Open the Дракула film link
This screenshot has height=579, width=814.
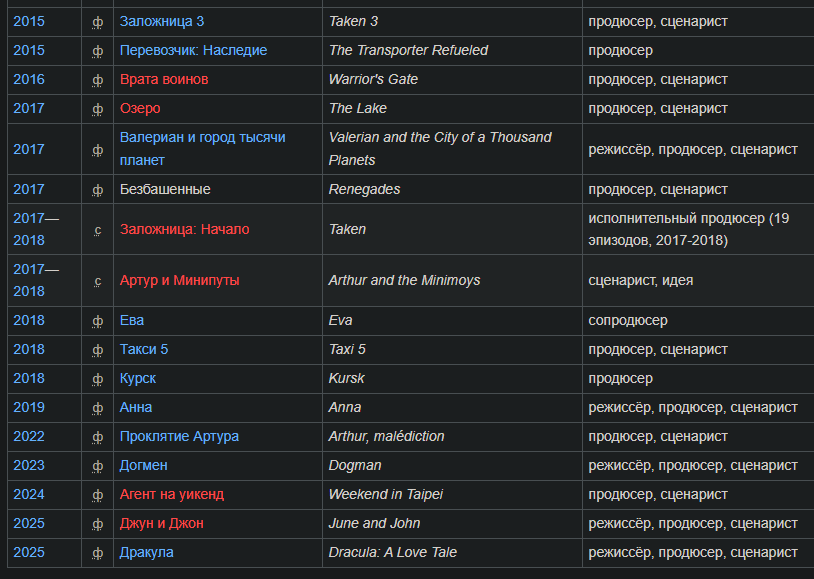point(146,553)
